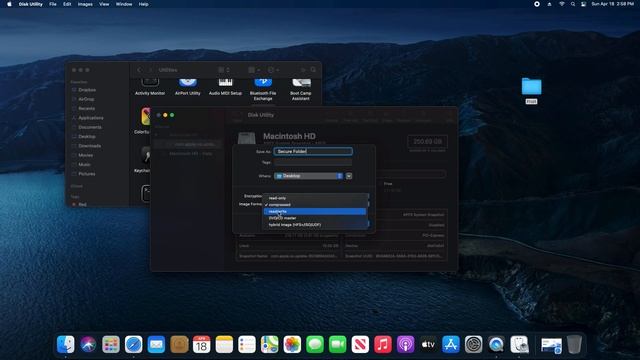Open the File menu
640x360 pixels.
pos(53,4)
